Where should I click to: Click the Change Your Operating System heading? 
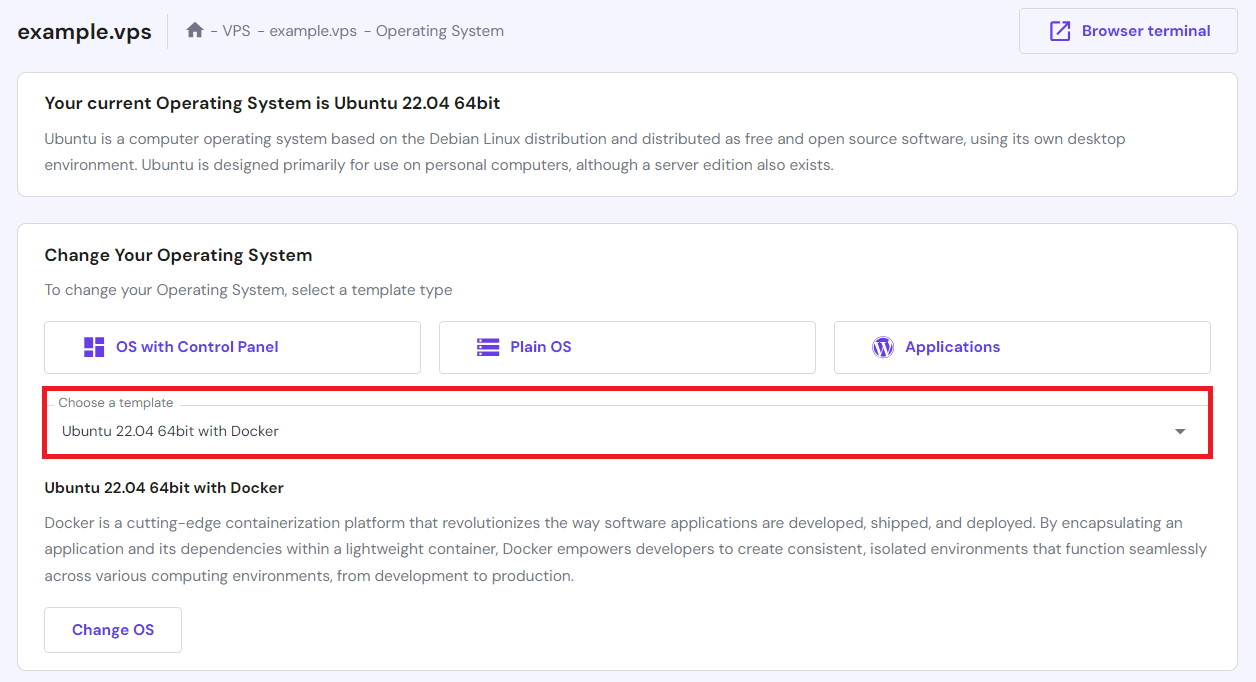178,255
